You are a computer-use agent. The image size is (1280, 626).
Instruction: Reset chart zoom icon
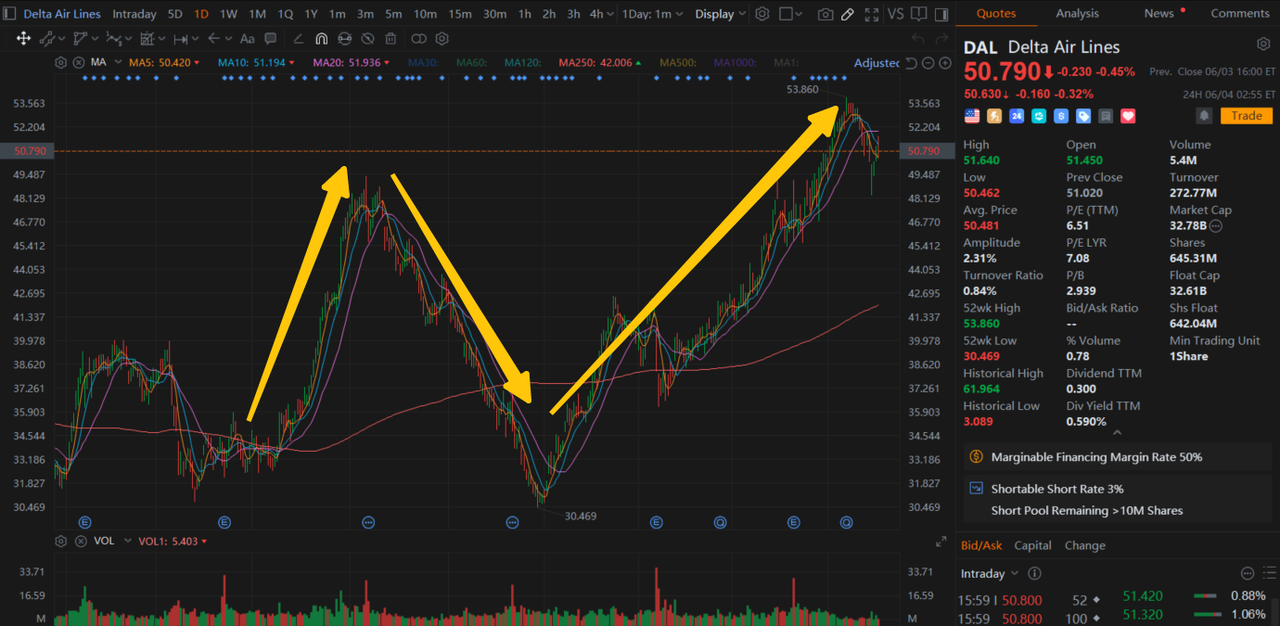pos(911,63)
